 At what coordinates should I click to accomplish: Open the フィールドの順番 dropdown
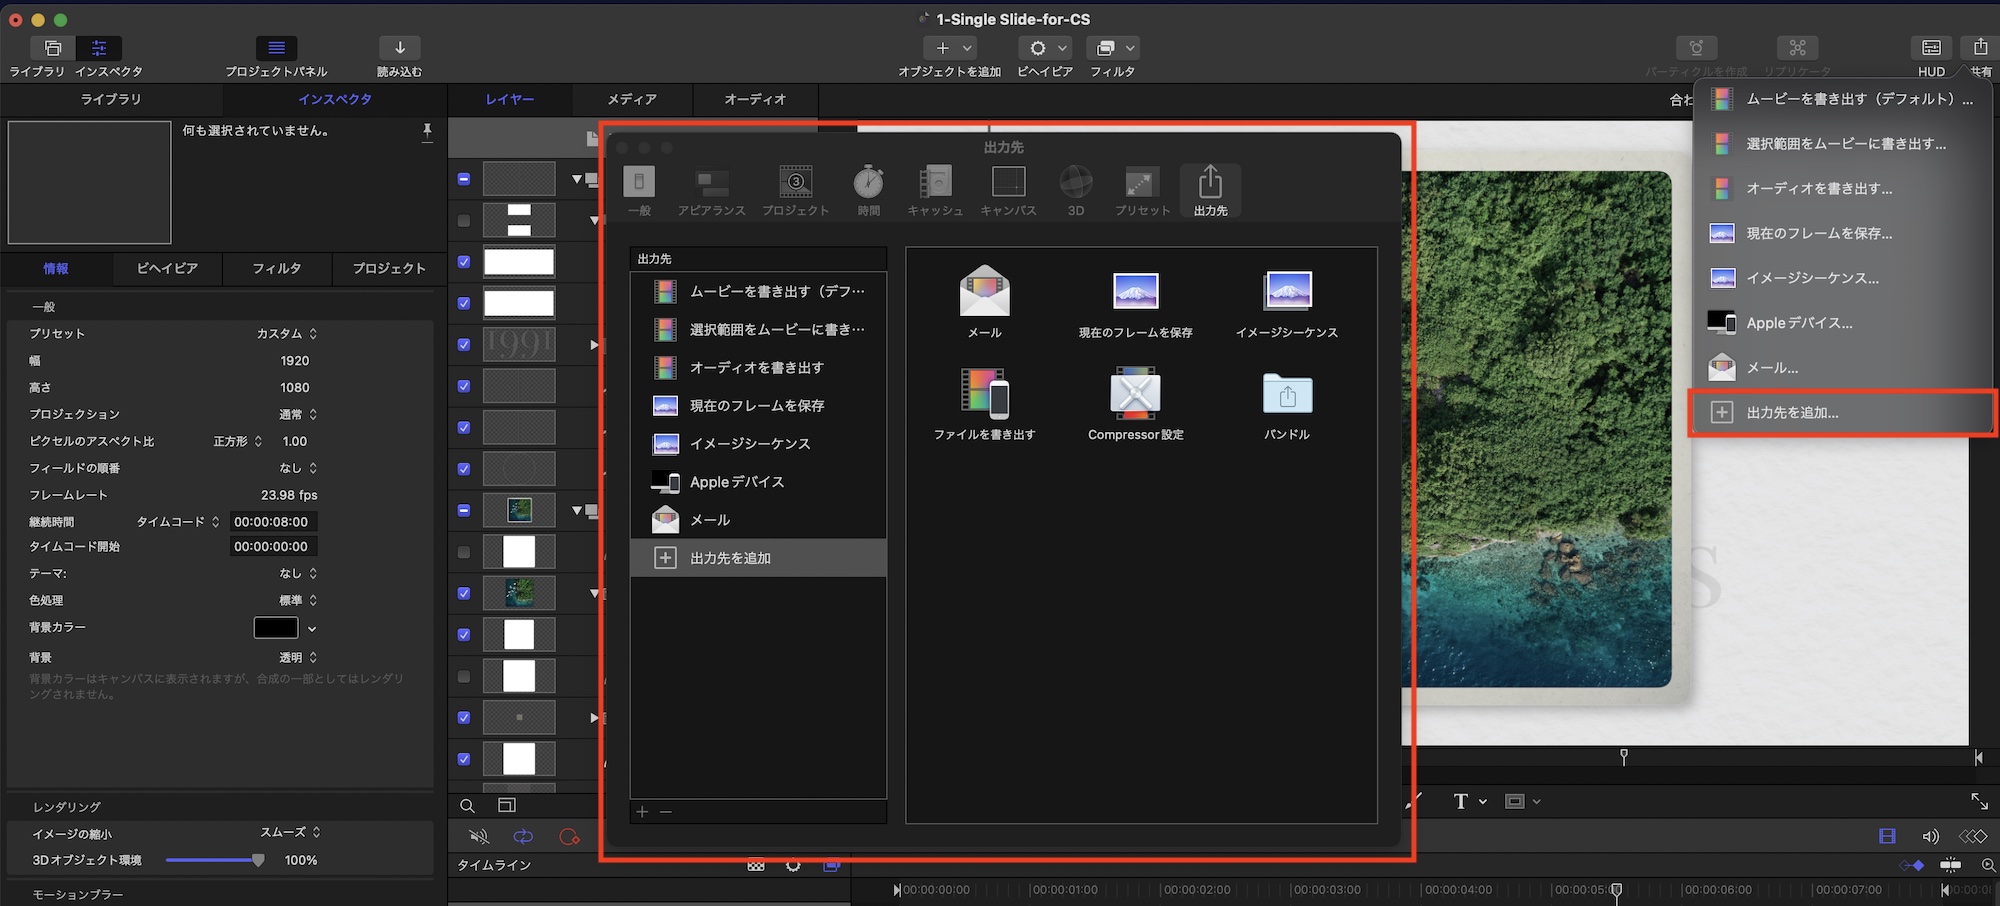click(298, 468)
